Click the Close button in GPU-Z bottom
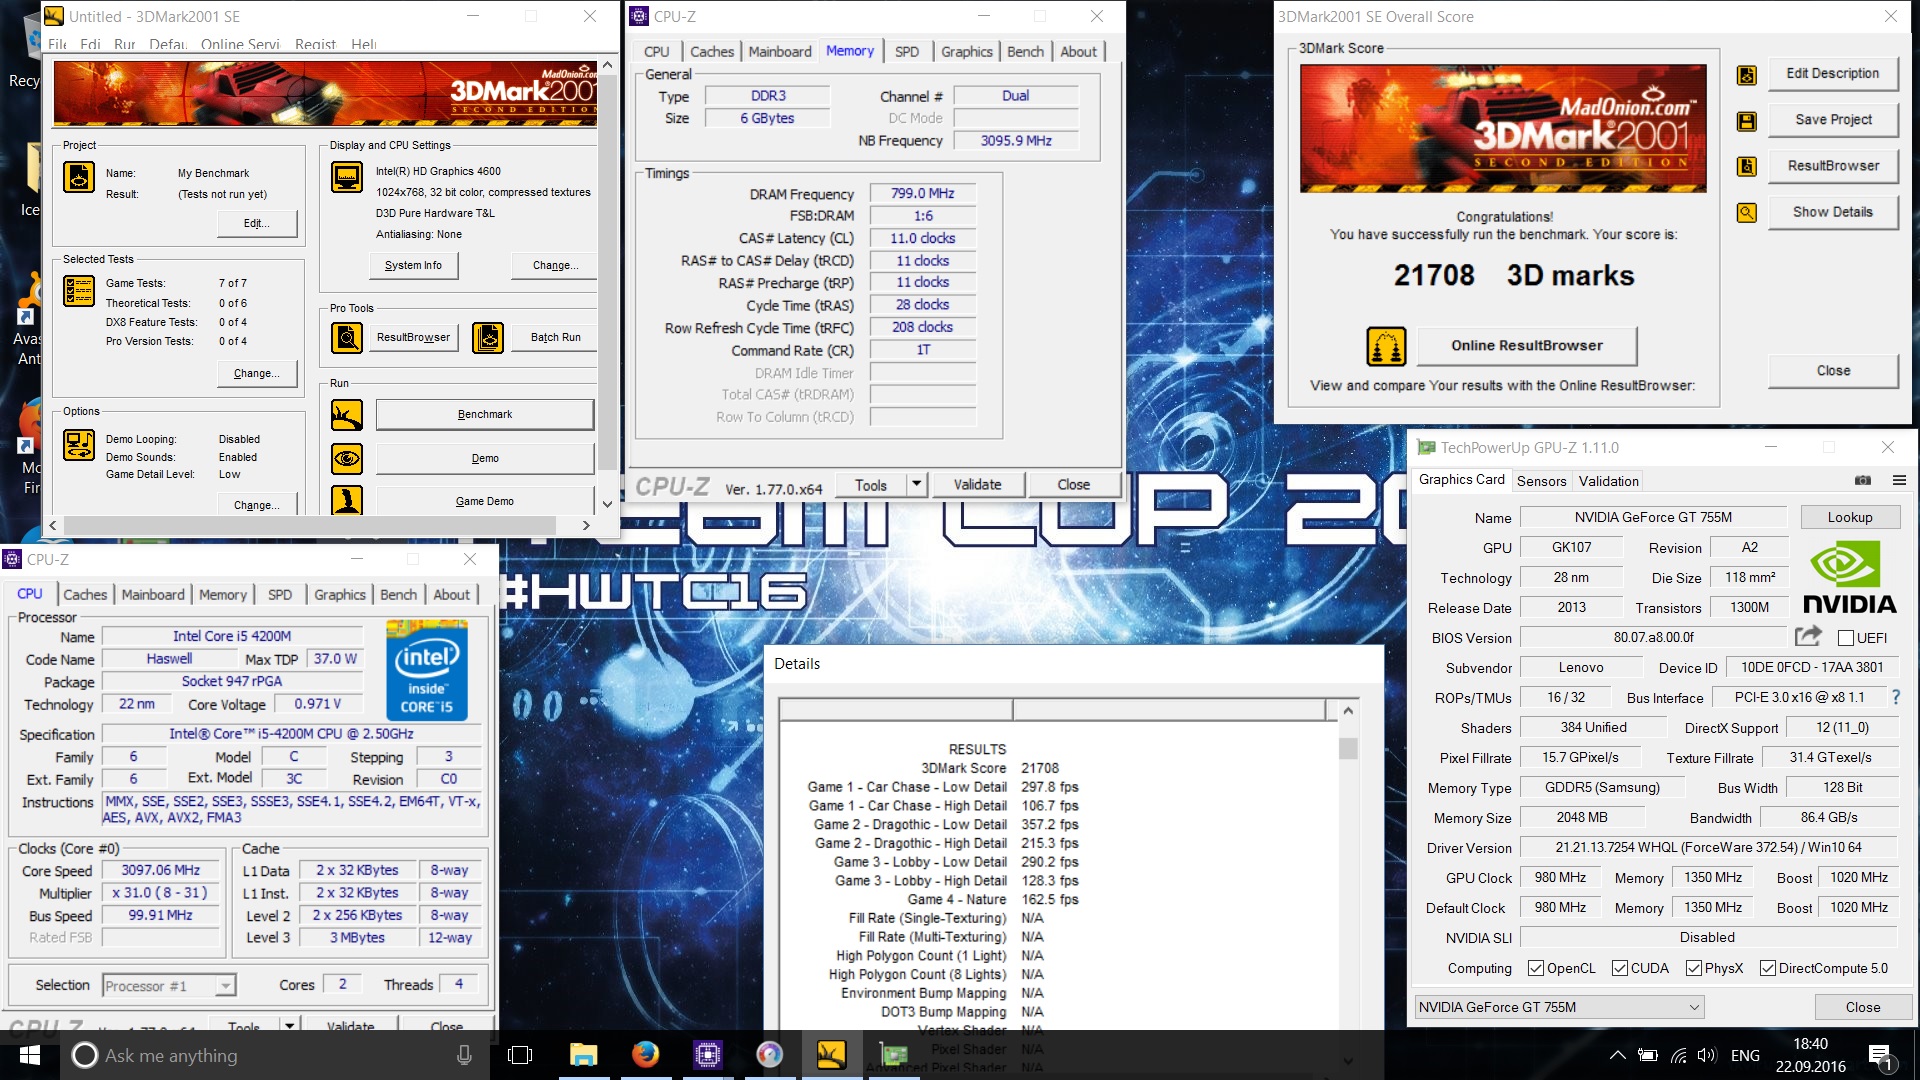1920x1080 pixels. [x=1862, y=1007]
